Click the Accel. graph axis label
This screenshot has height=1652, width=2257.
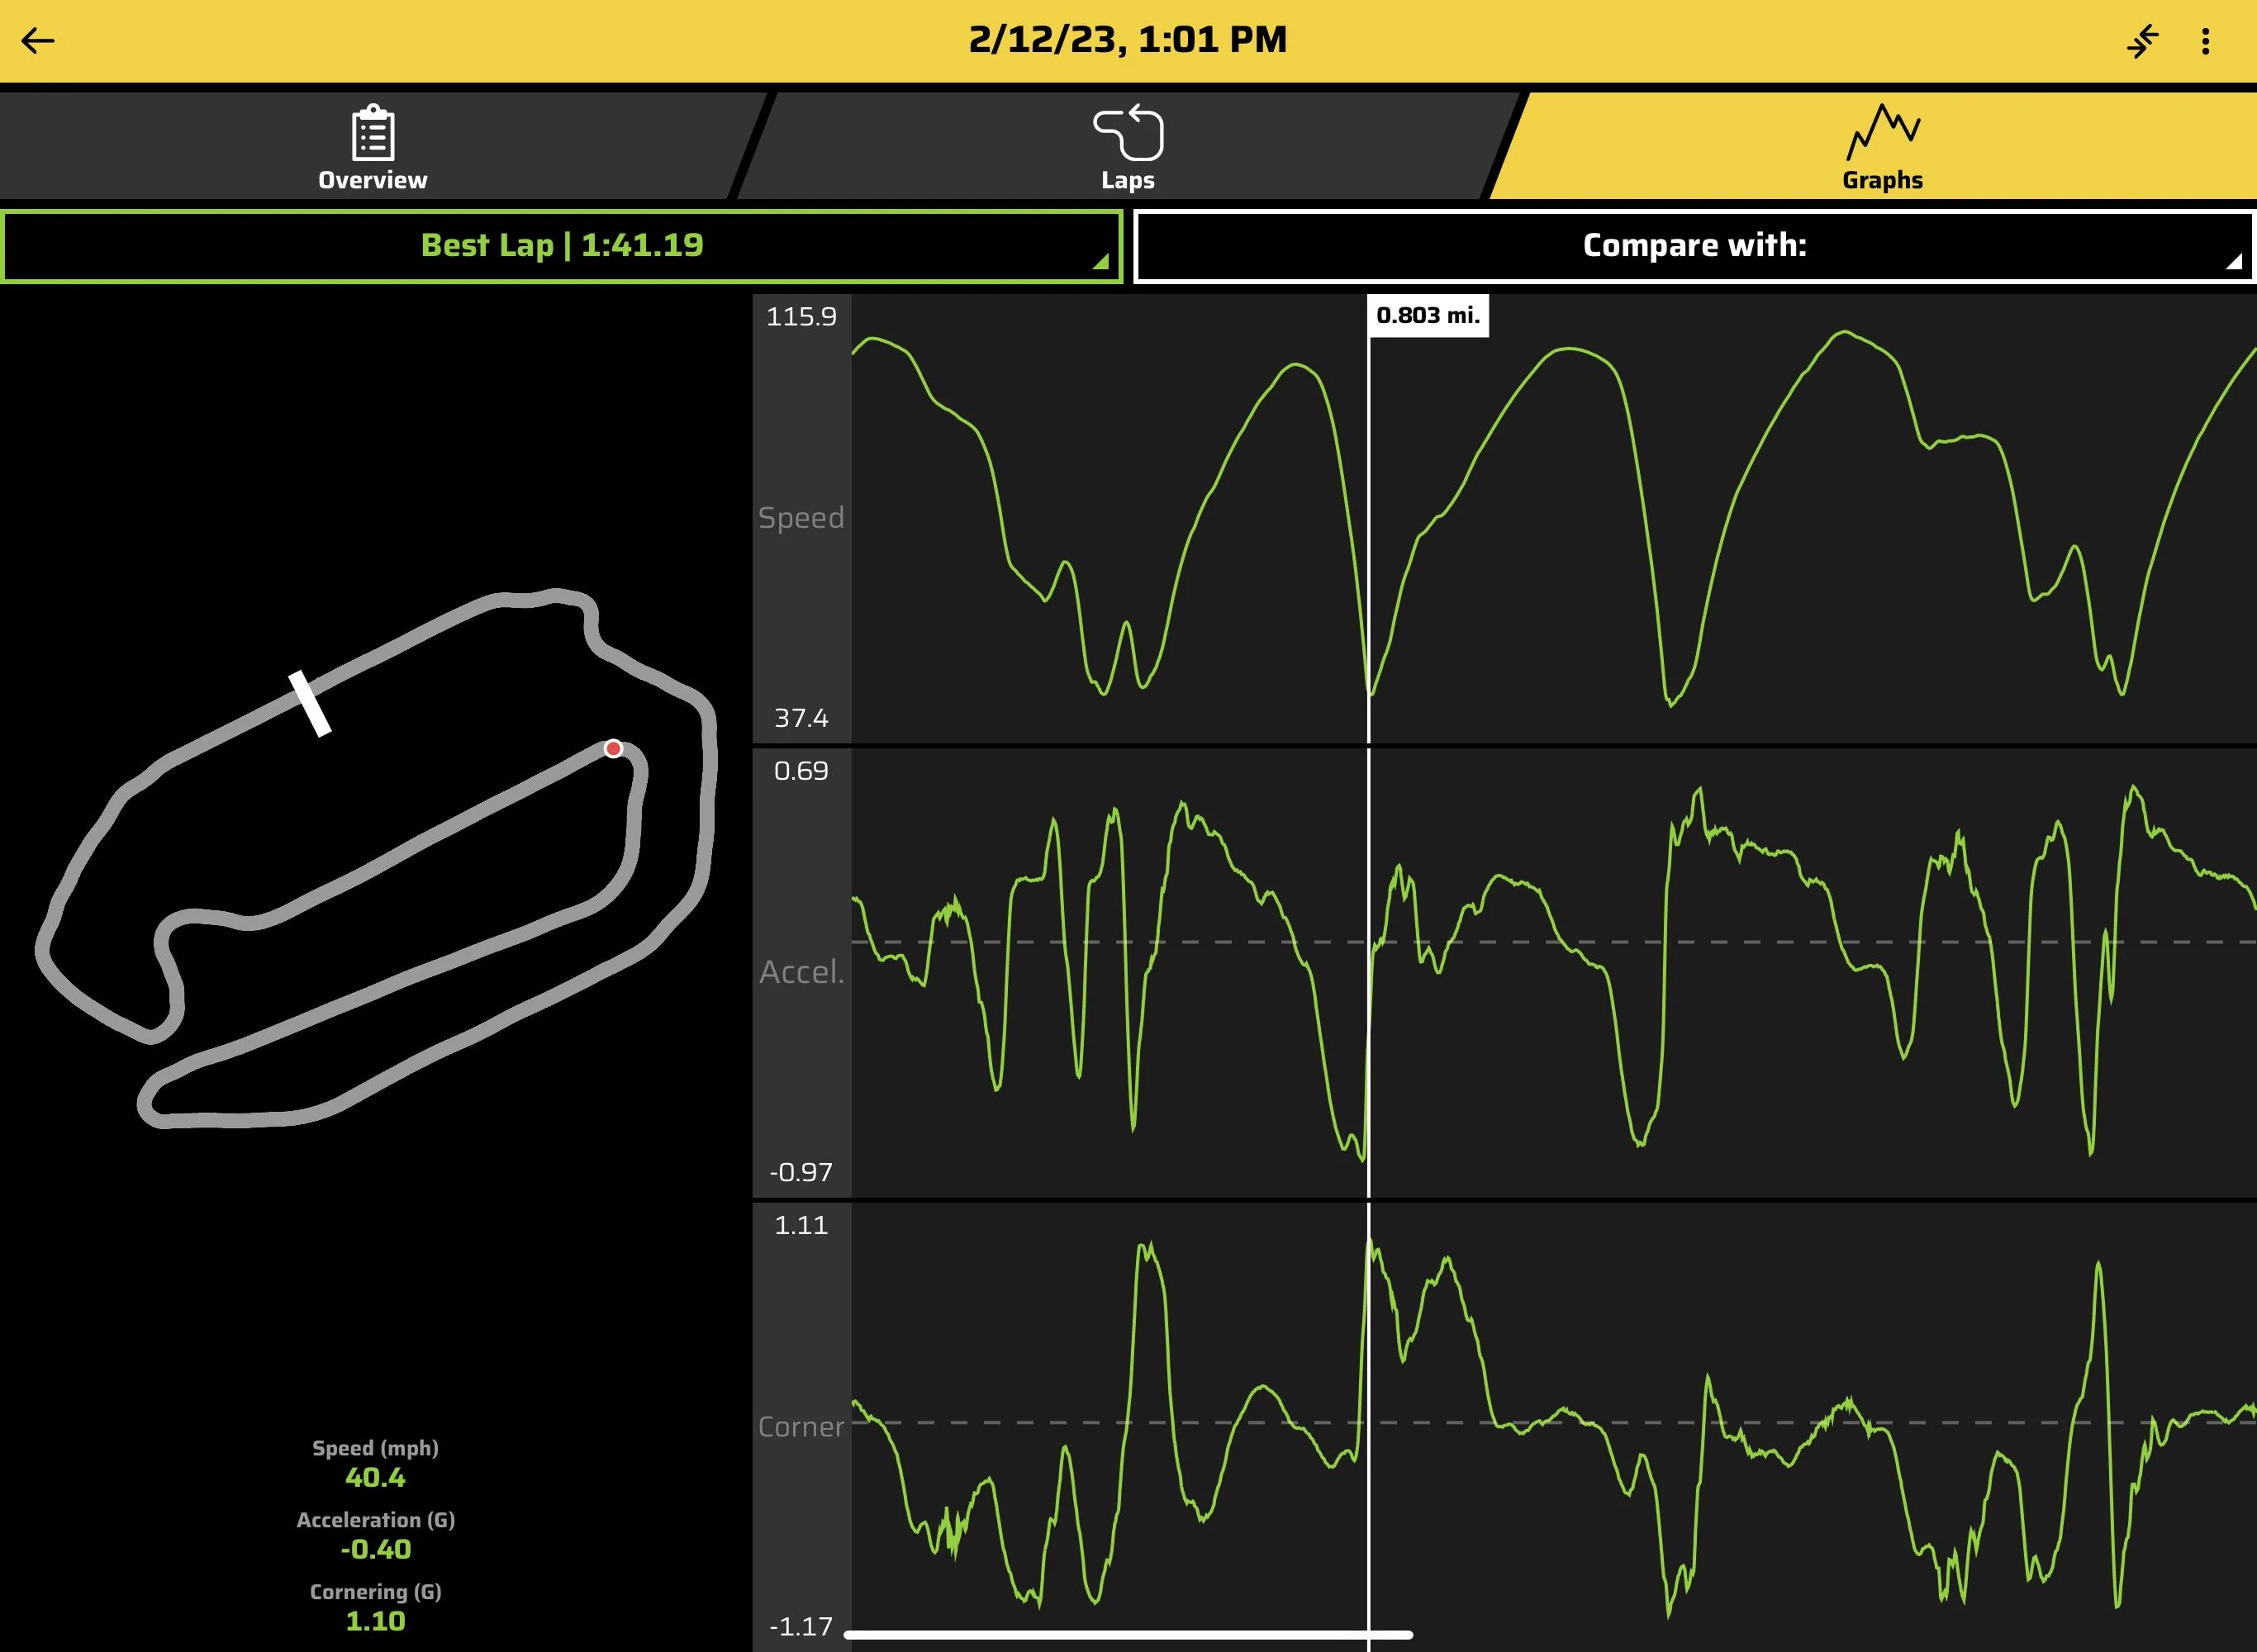point(801,972)
